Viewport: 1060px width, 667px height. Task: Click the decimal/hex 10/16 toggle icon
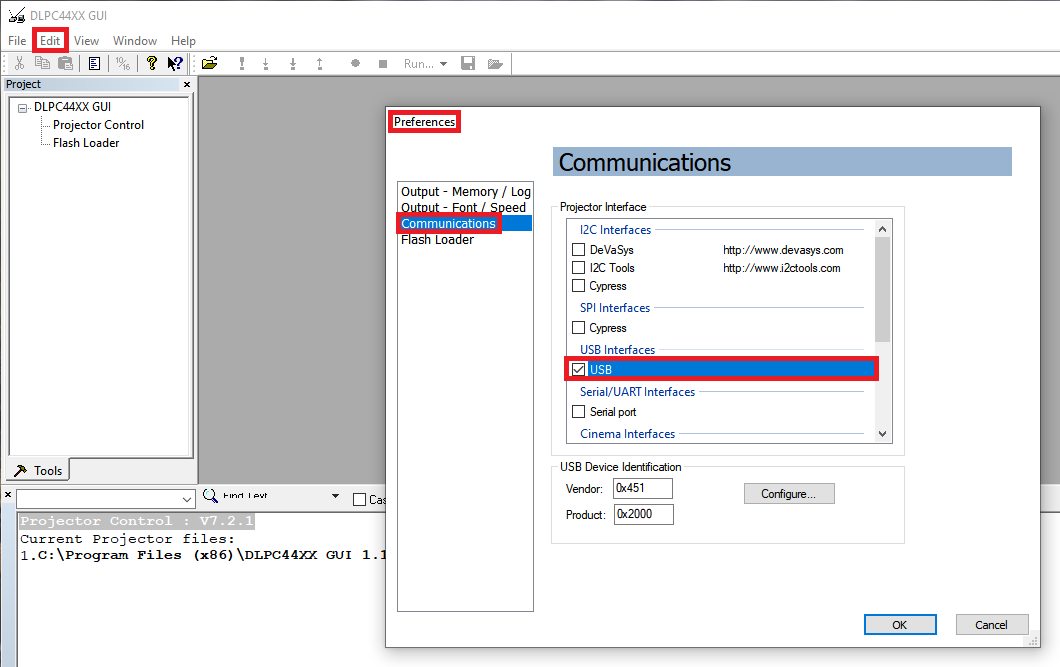point(122,64)
